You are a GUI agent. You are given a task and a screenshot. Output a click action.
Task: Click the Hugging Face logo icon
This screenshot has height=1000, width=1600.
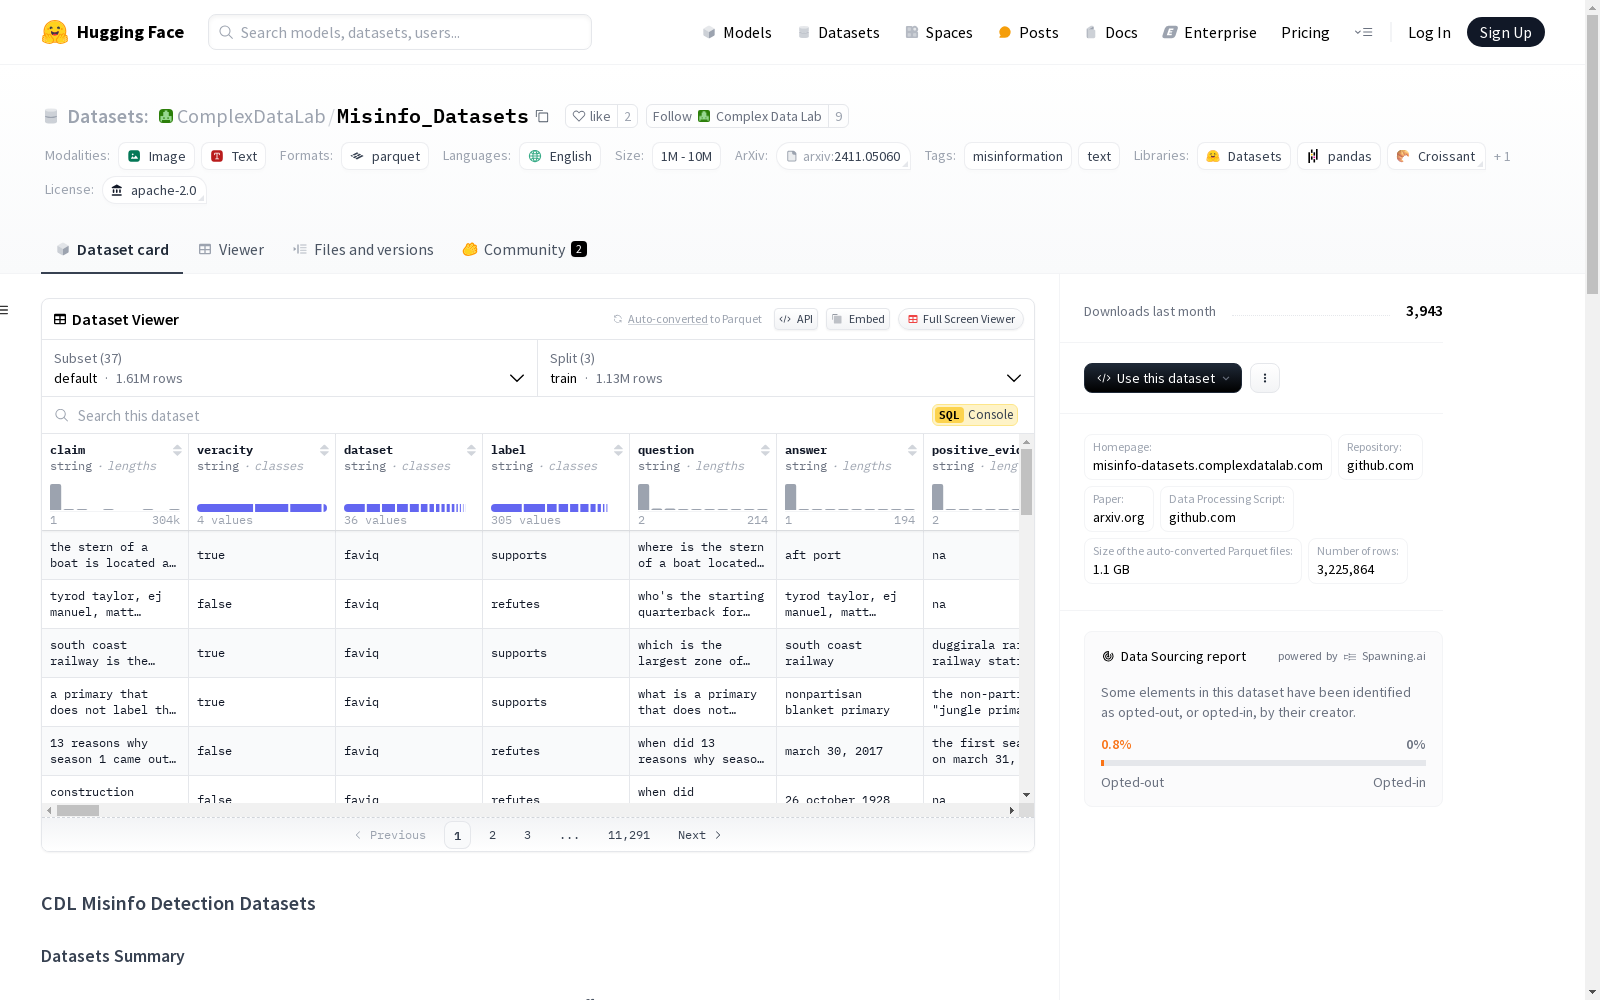coord(55,32)
